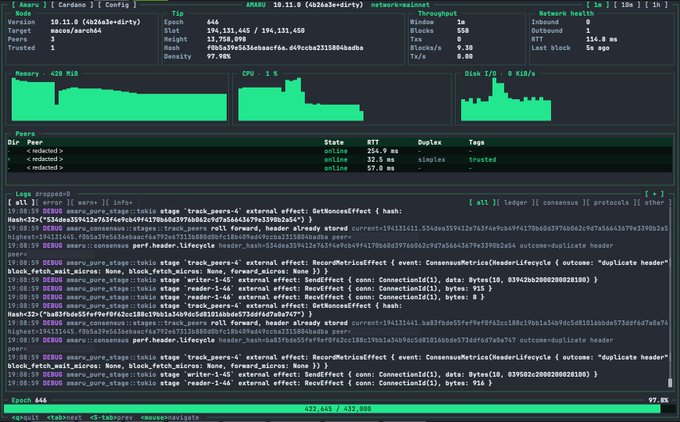
Task: Click SendEffect log line with 03942bb2000200028100
Action: tap(302, 280)
